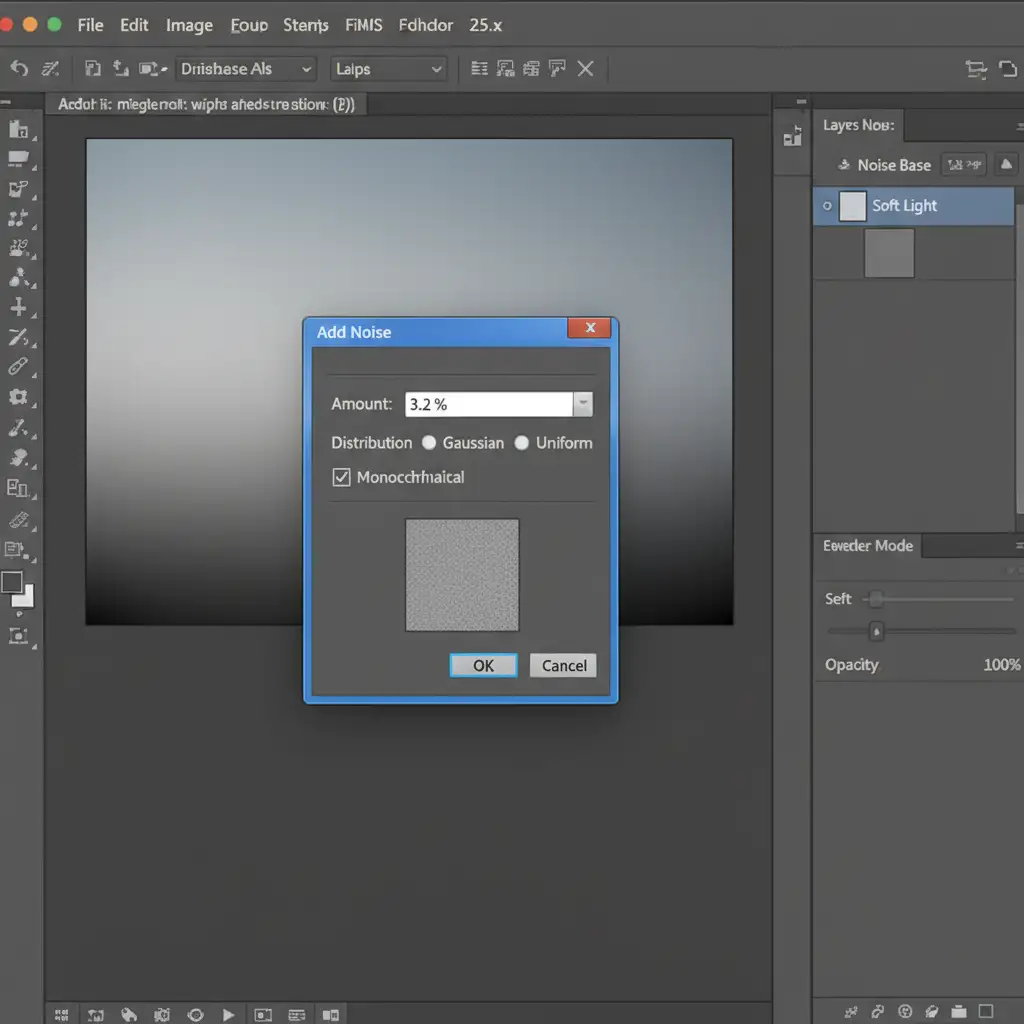This screenshot has height=1024, width=1024.
Task: Toggle the Monochromatic checkbox
Action: pyautogui.click(x=341, y=477)
